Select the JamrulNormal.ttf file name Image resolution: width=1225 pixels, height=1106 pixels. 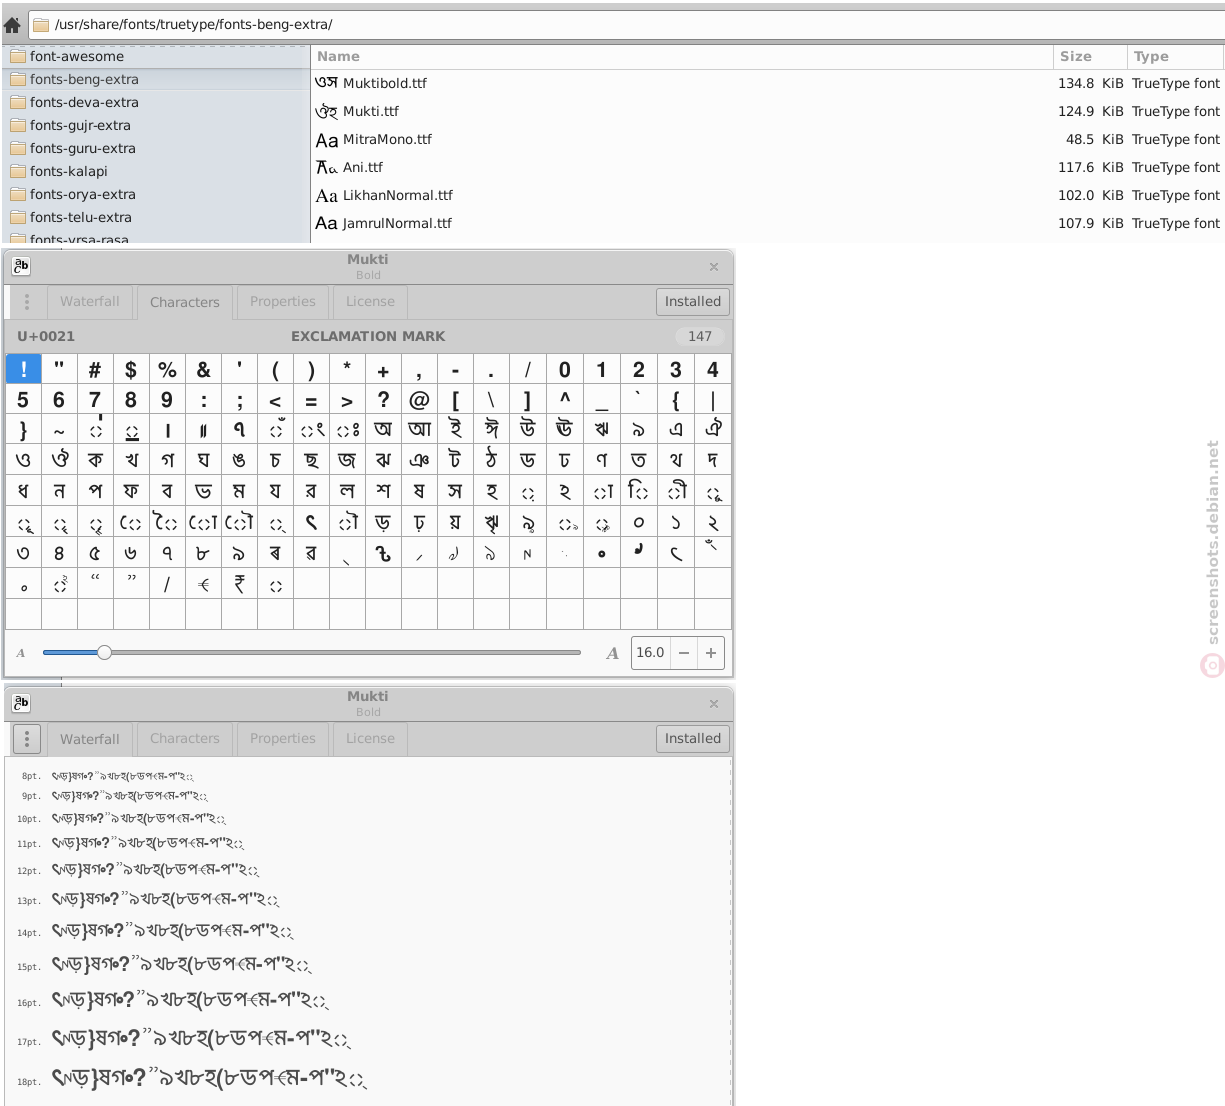pos(397,223)
